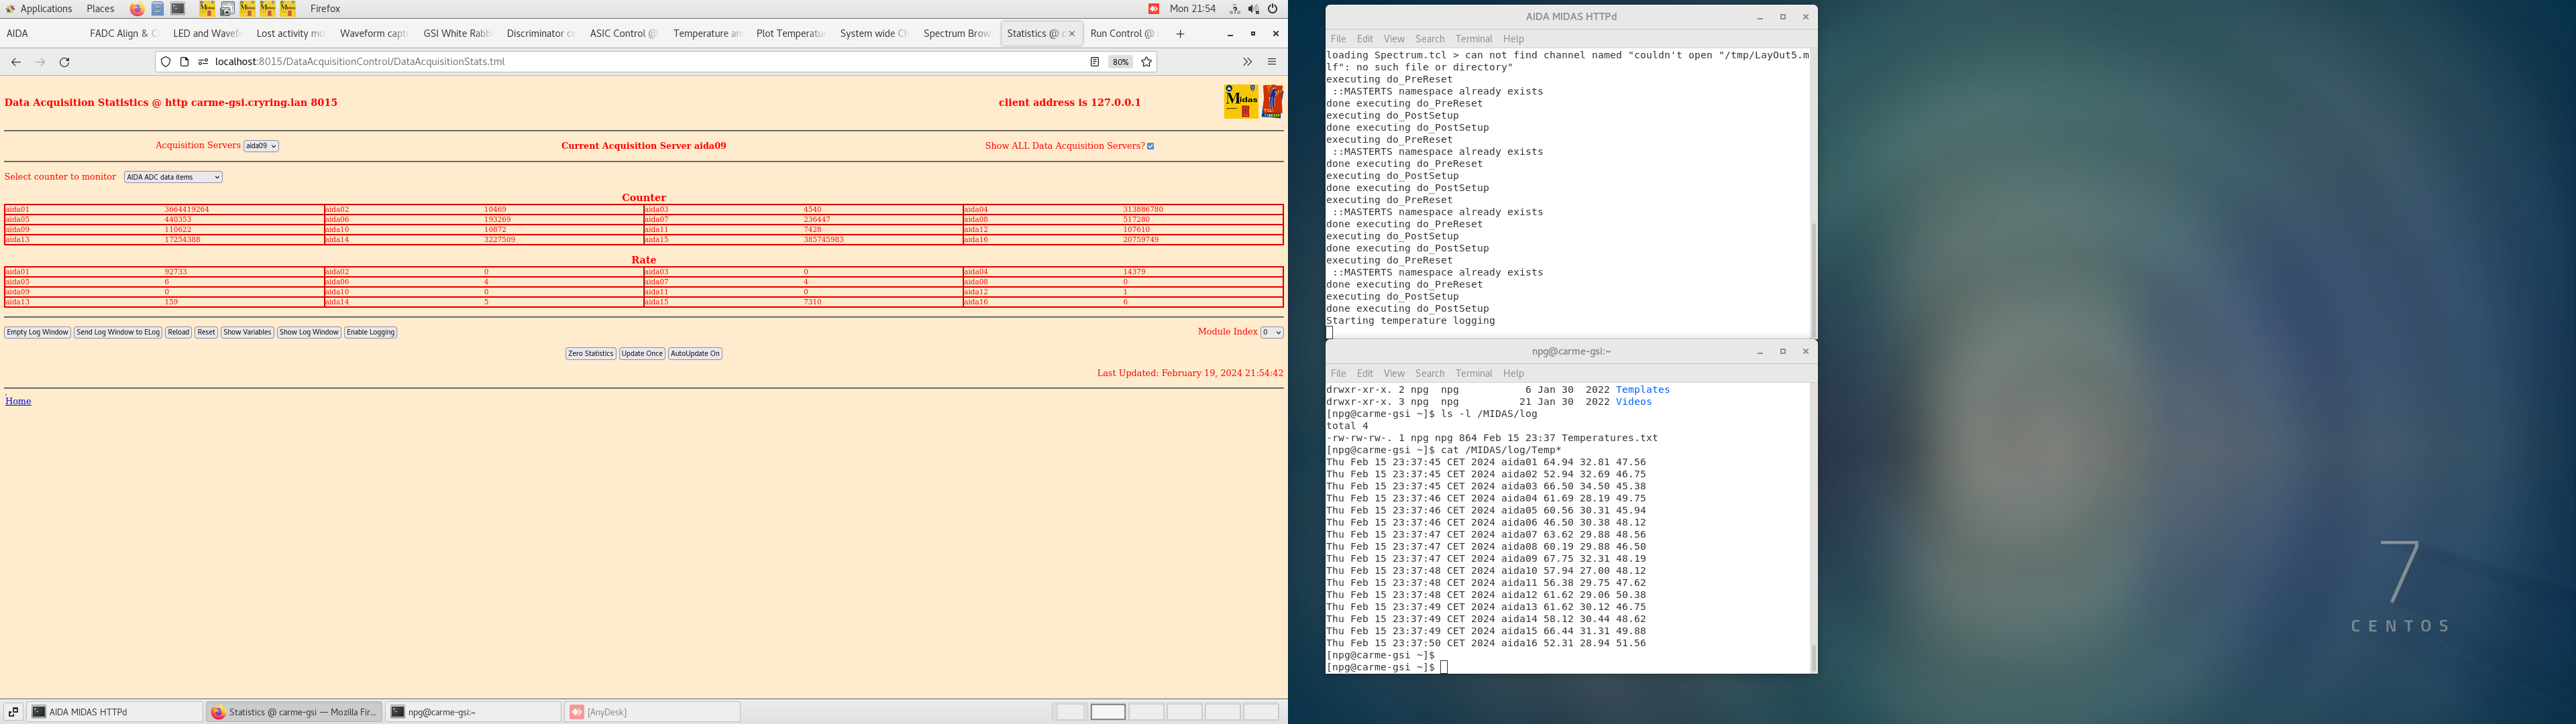Open the Terminal menu in AIDA MIDAS HTTPd window
2576x724 pixels.
(x=1473, y=39)
